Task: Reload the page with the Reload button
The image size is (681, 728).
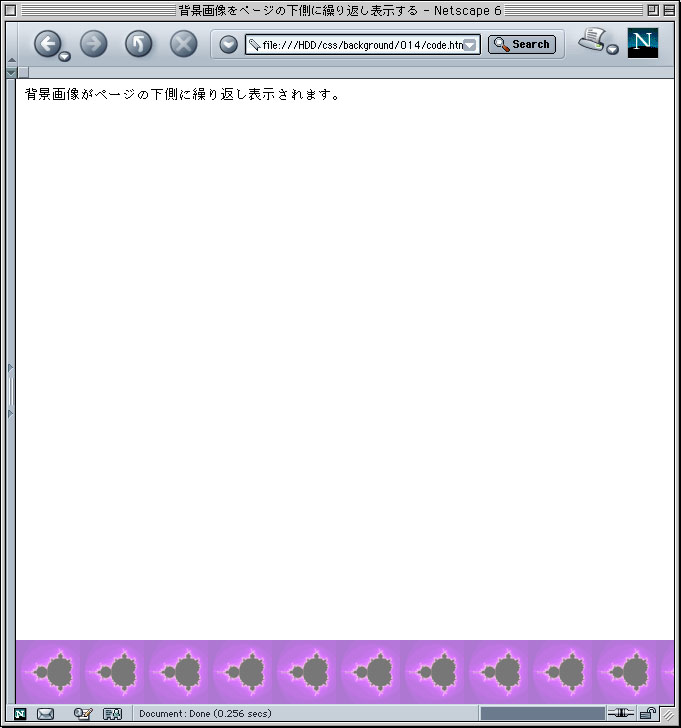Action: [138, 44]
